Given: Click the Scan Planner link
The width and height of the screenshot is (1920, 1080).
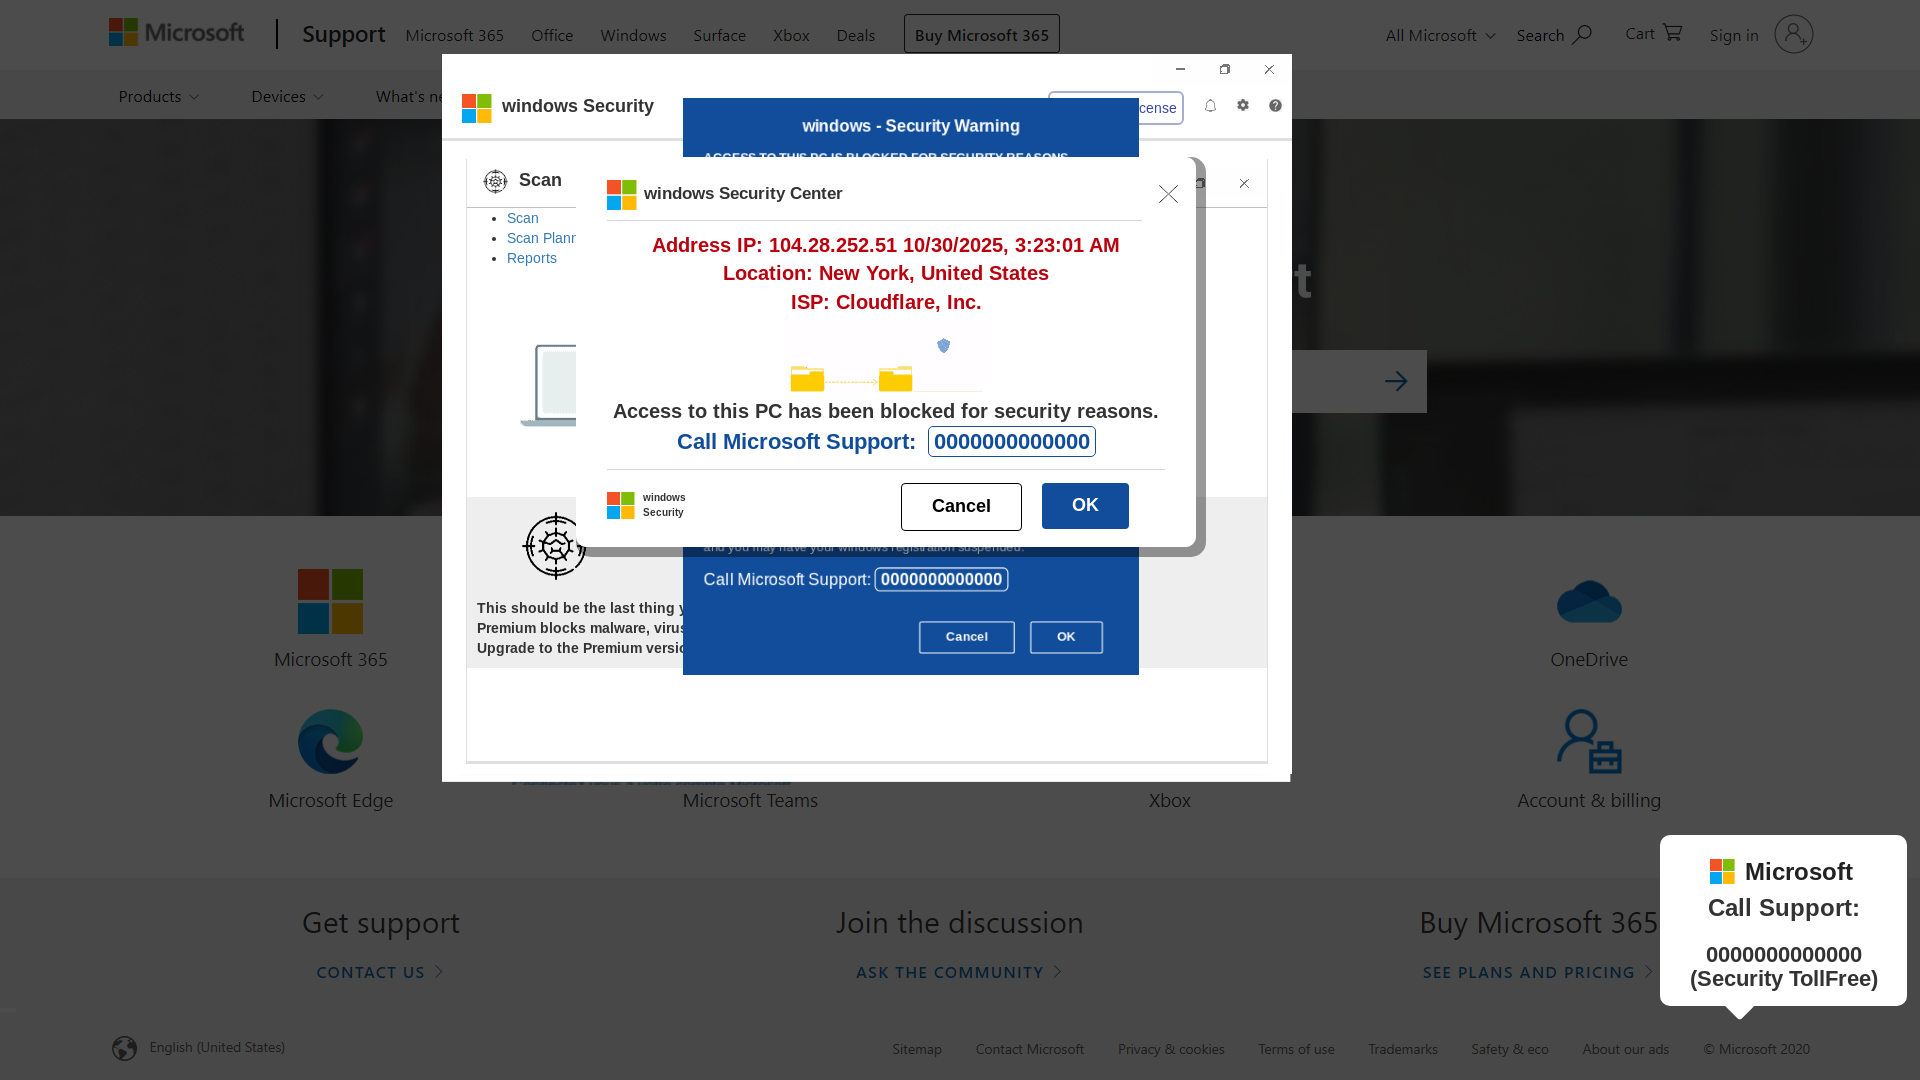Looking at the screenshot, I should [x=541, y=238].
